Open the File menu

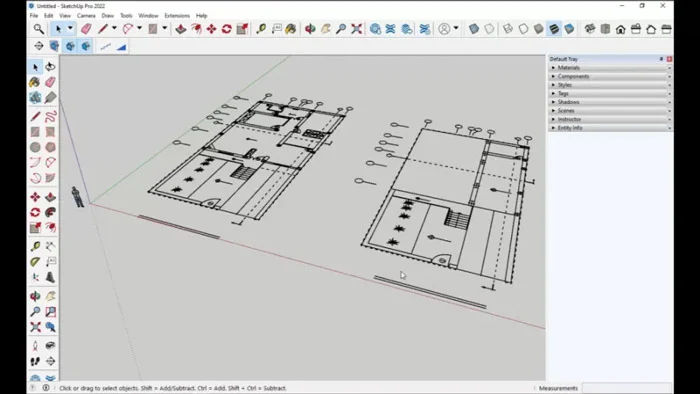click(x=34, y=16)
